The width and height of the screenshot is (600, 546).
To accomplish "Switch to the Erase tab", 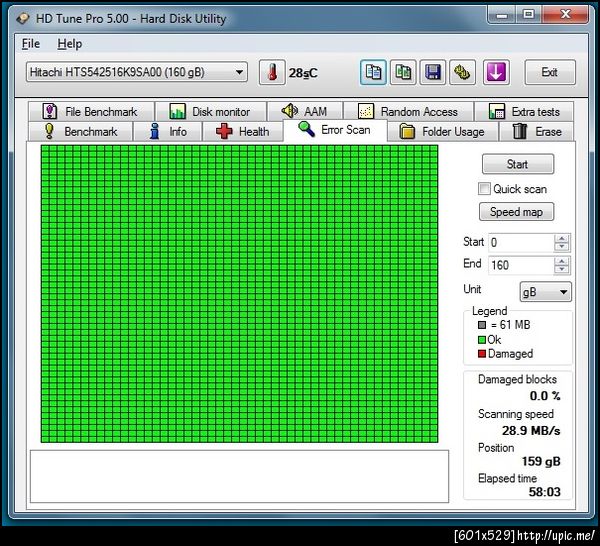I will 536,132.
